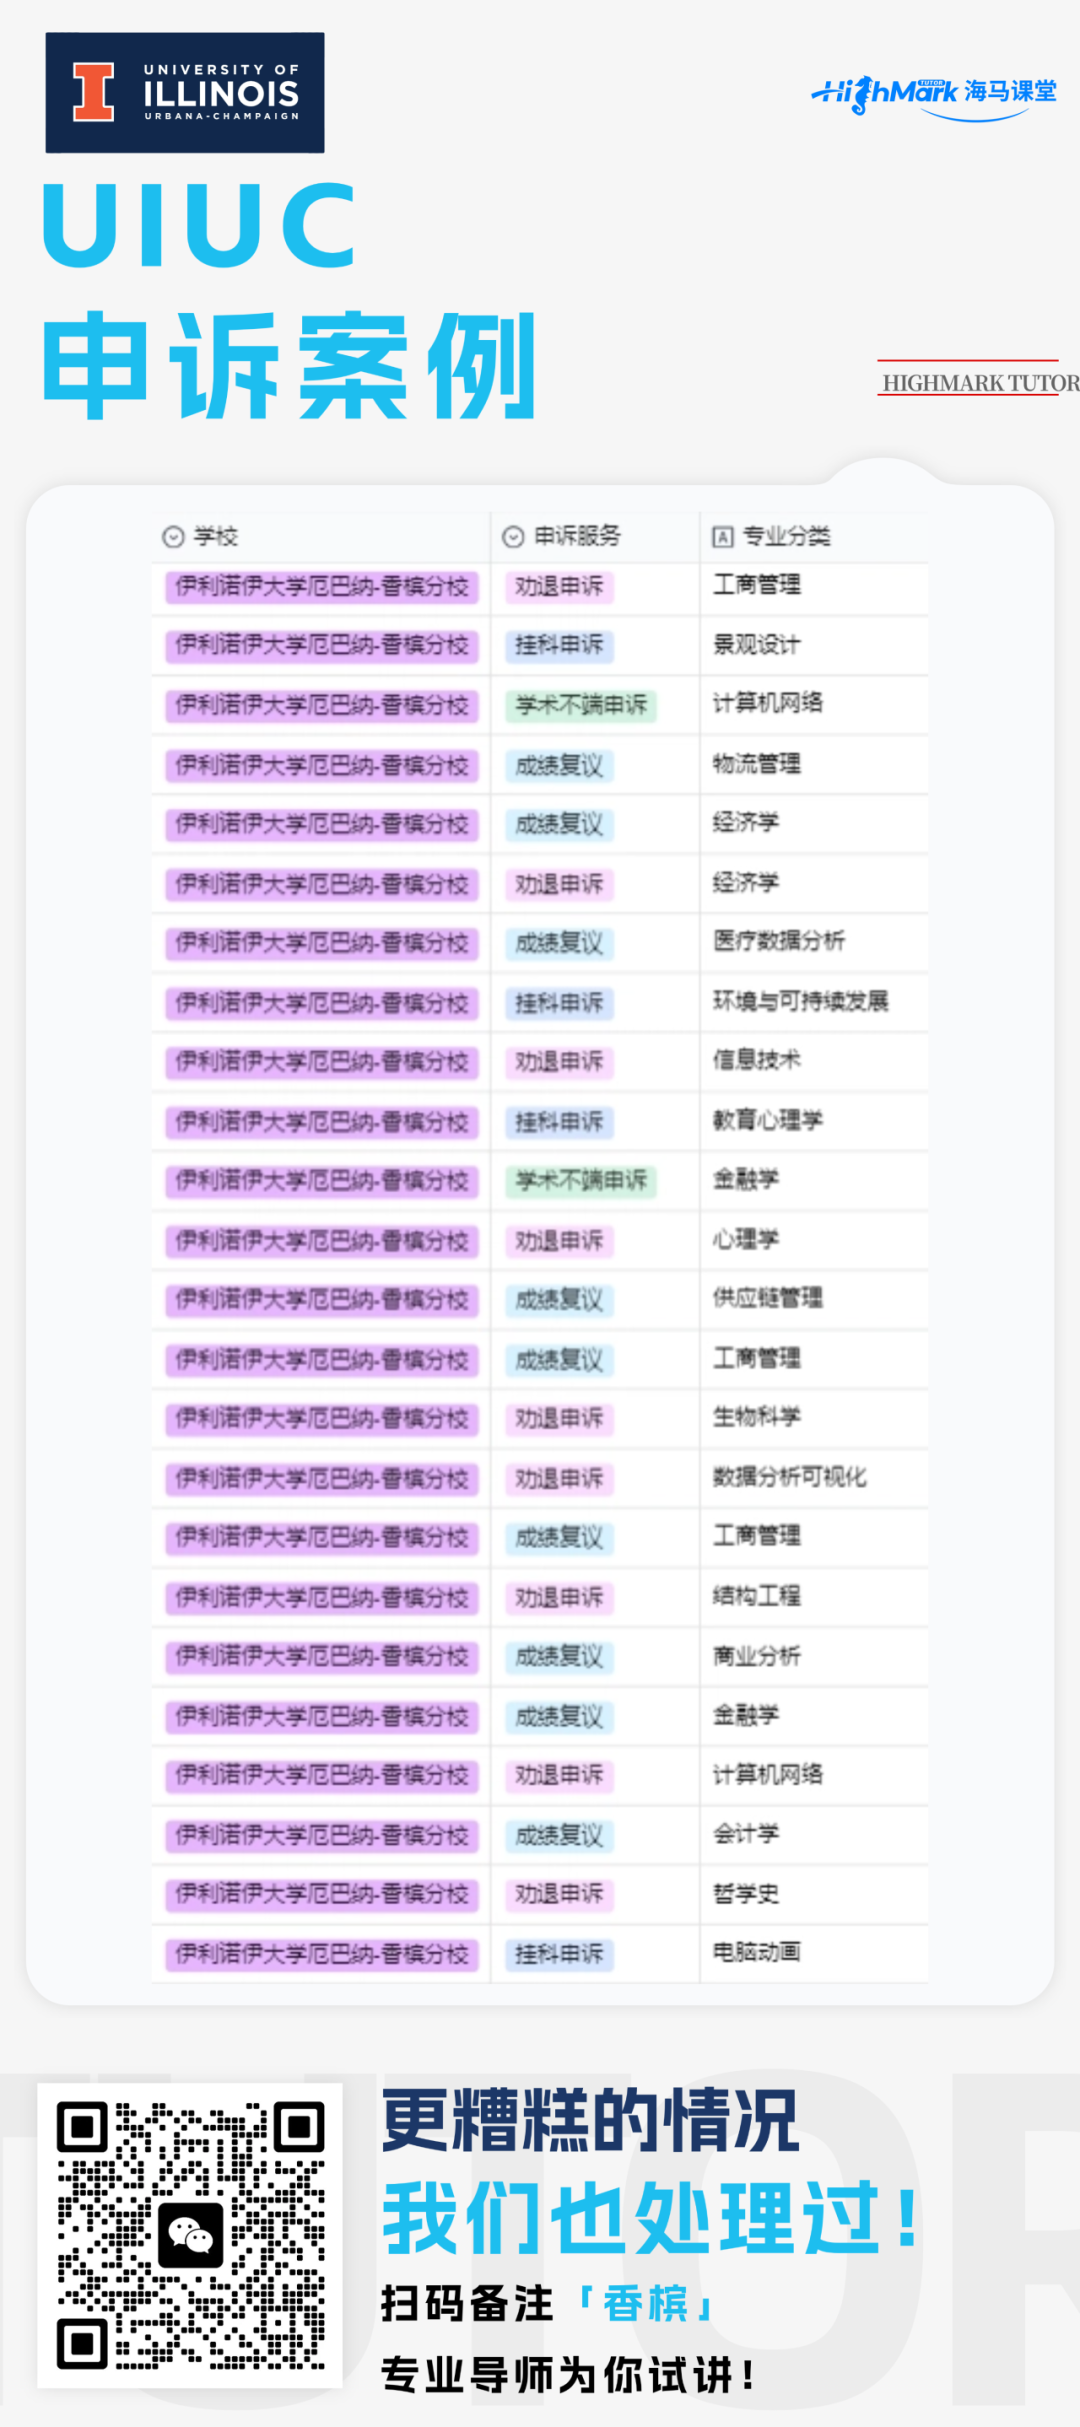Click the 劝退申诉 tag in 哲学史 row
Viewport: 1080px width, 2427px height.
[559, 1894]
